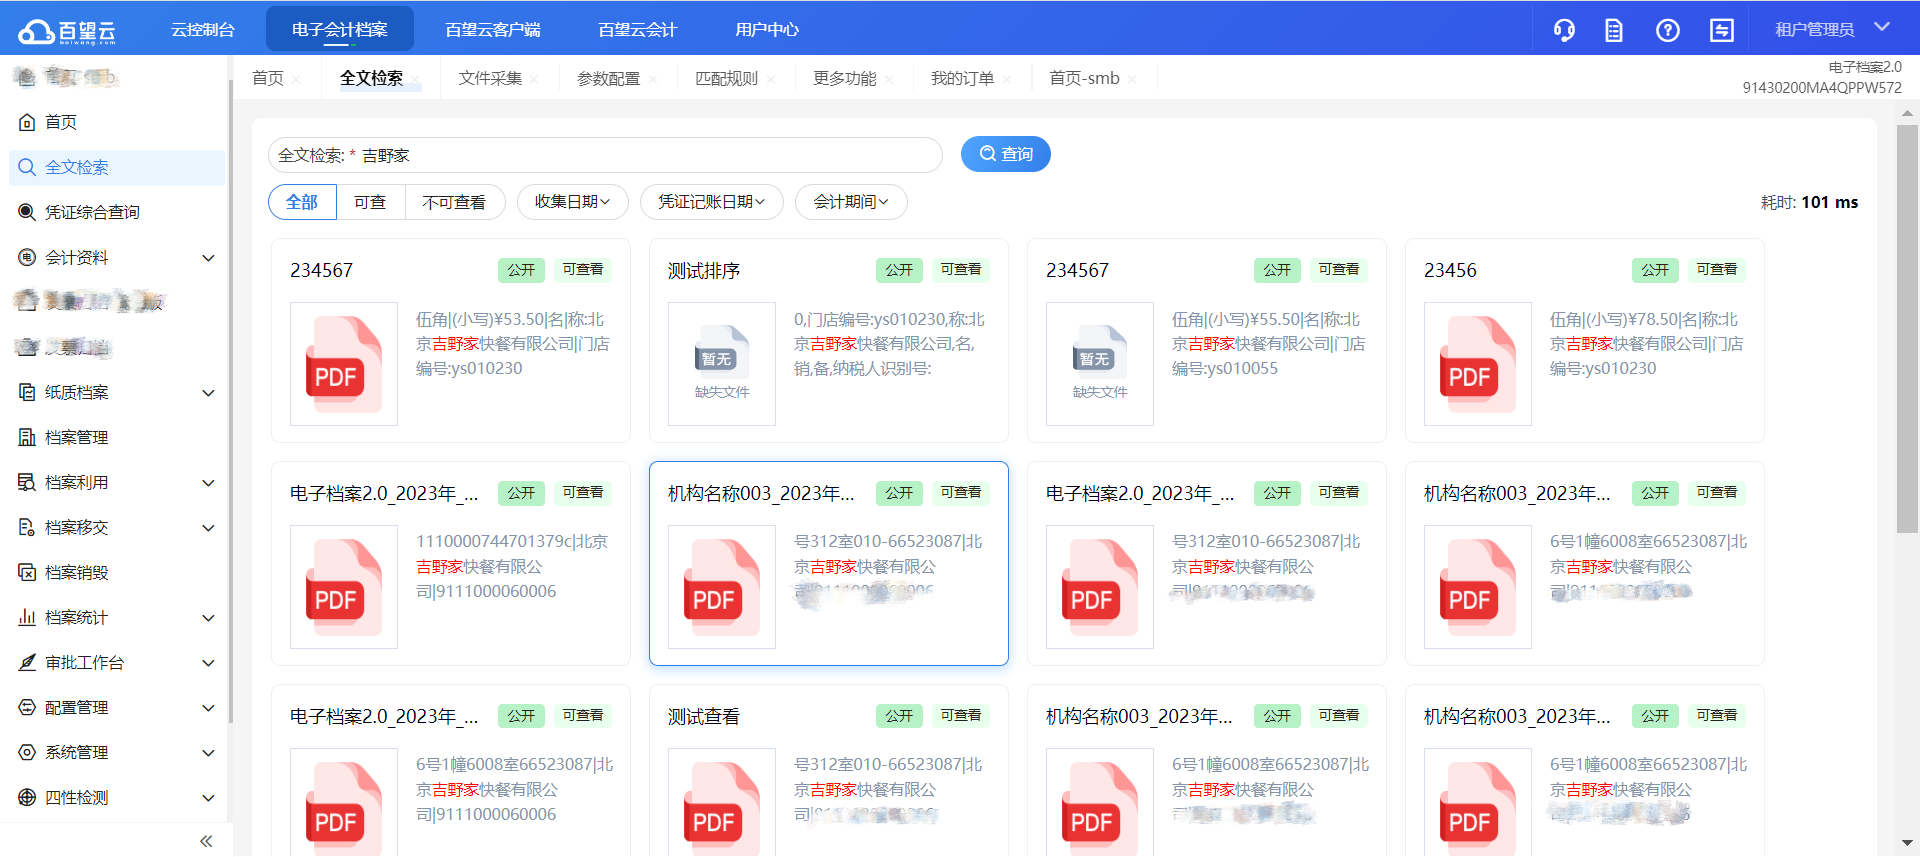Go to 云控制台 in top navigation
The width and height of the screenshot is (1920, 857).
(203, 29)
